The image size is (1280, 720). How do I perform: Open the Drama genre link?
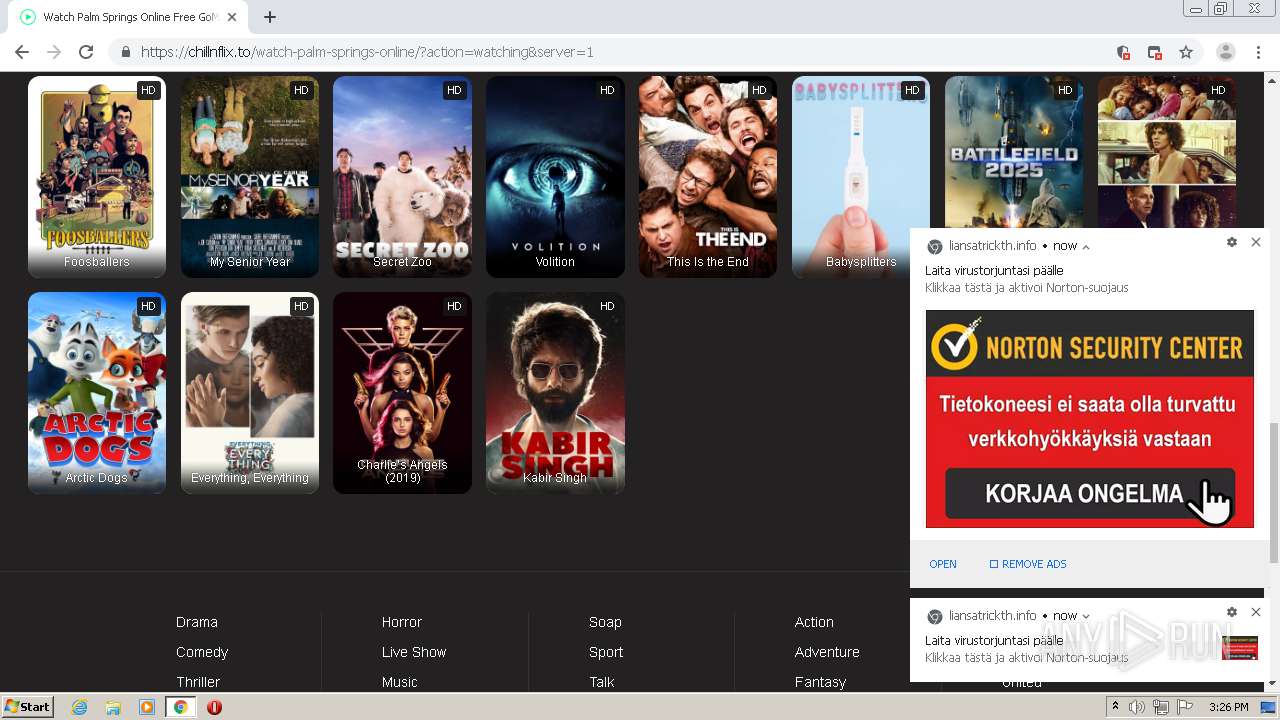[x=197, y=622]
